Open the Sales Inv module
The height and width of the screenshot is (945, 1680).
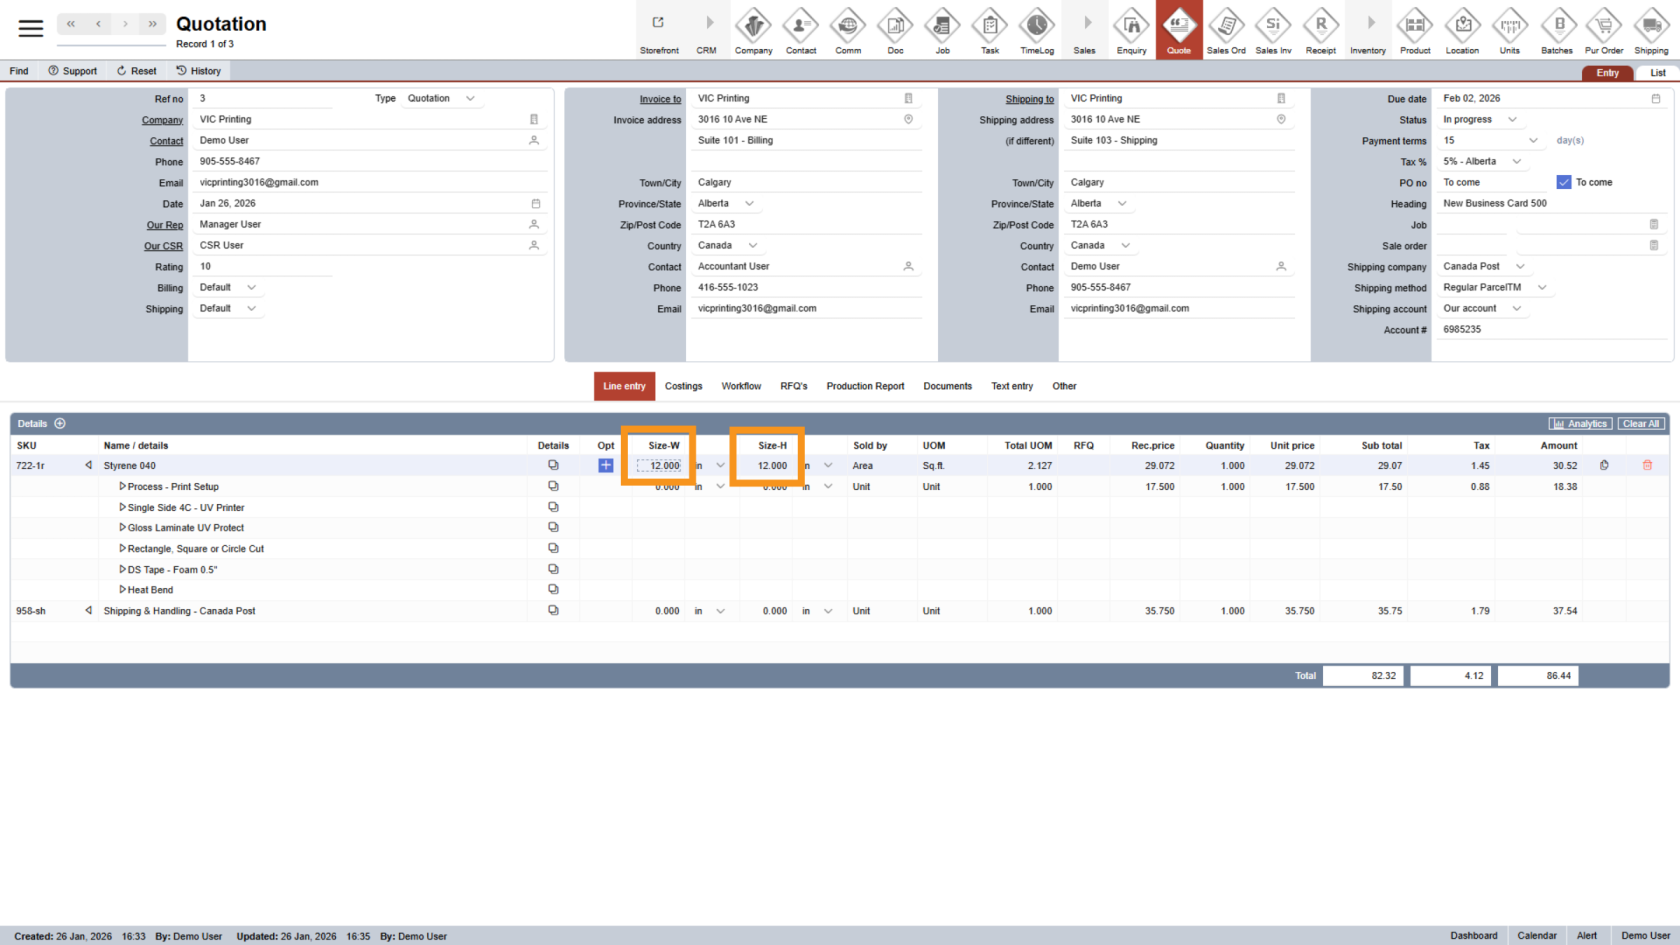[1273, 29]
